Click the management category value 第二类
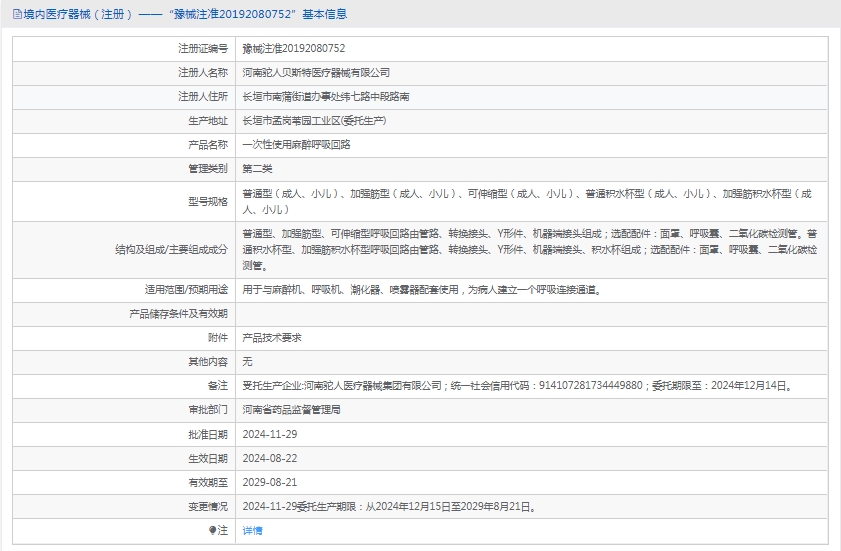The height and width of the screenshot is (551, 841). tap(257, 168)
